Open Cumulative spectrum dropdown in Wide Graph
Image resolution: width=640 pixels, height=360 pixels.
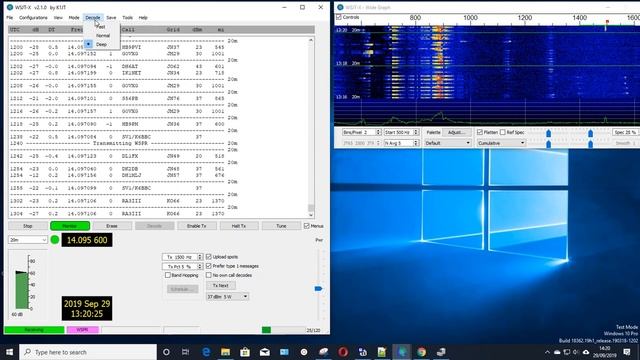coord(501,143)
